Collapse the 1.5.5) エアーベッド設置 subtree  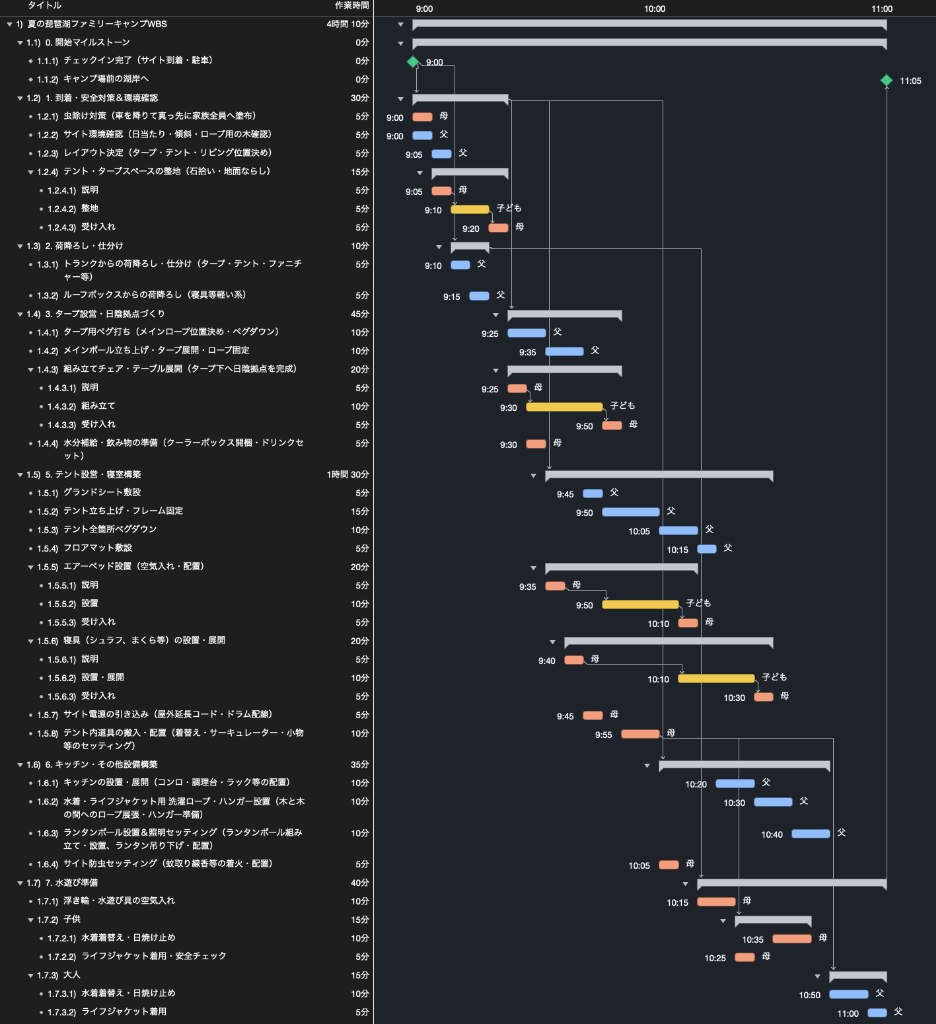30,567
